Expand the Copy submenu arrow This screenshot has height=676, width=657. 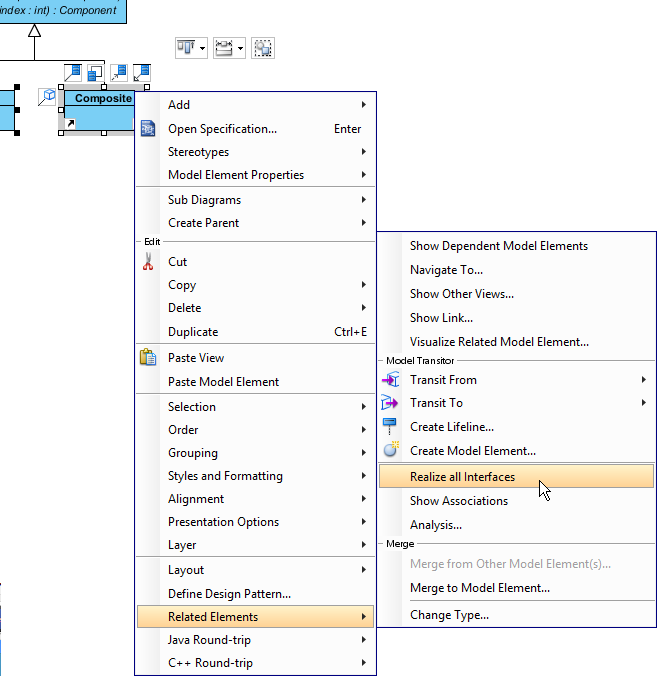pos(364,284)
